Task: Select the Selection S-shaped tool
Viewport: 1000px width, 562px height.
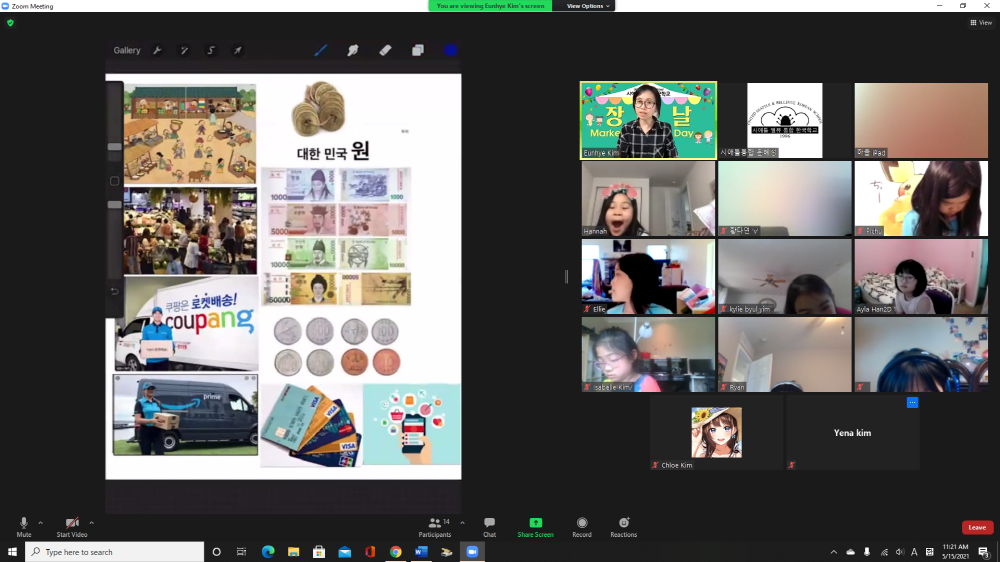Action: tap(211, 50)
